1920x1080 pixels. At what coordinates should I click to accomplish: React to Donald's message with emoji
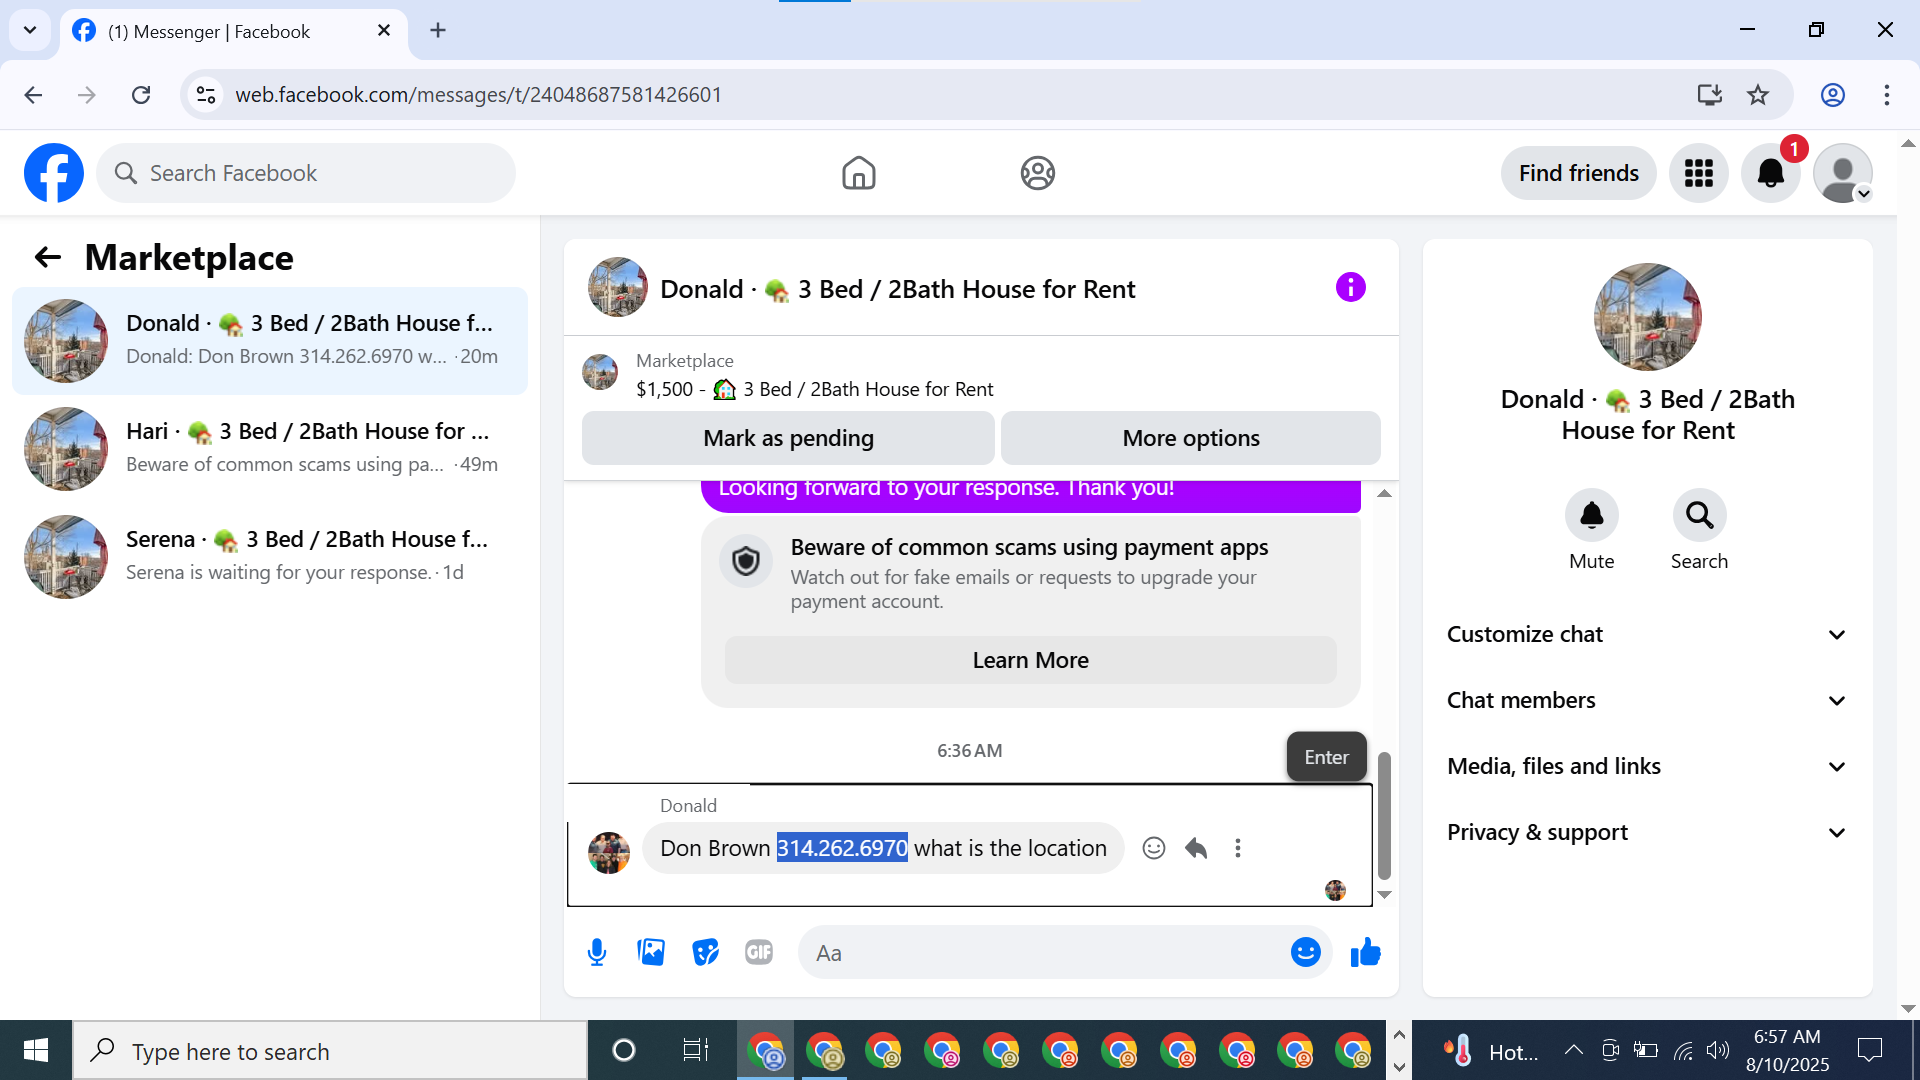click(x=1154, y=848)
